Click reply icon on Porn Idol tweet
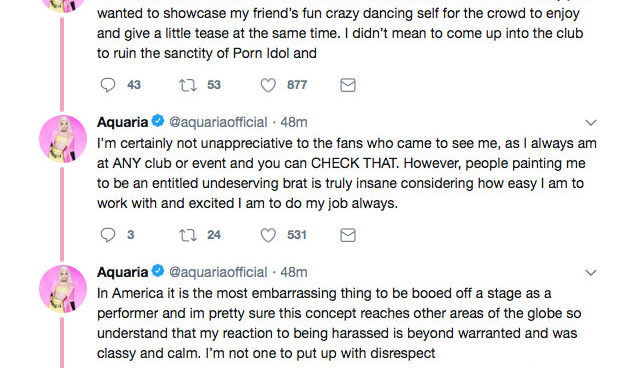638x368 pixels. pos(108,85)
